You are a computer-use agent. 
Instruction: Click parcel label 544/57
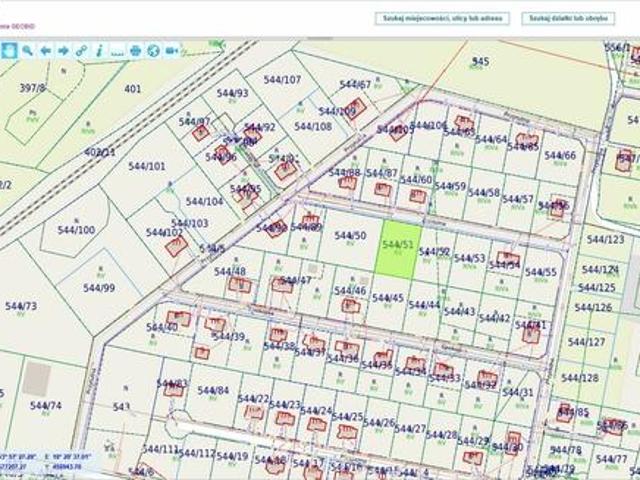(518, 199)
